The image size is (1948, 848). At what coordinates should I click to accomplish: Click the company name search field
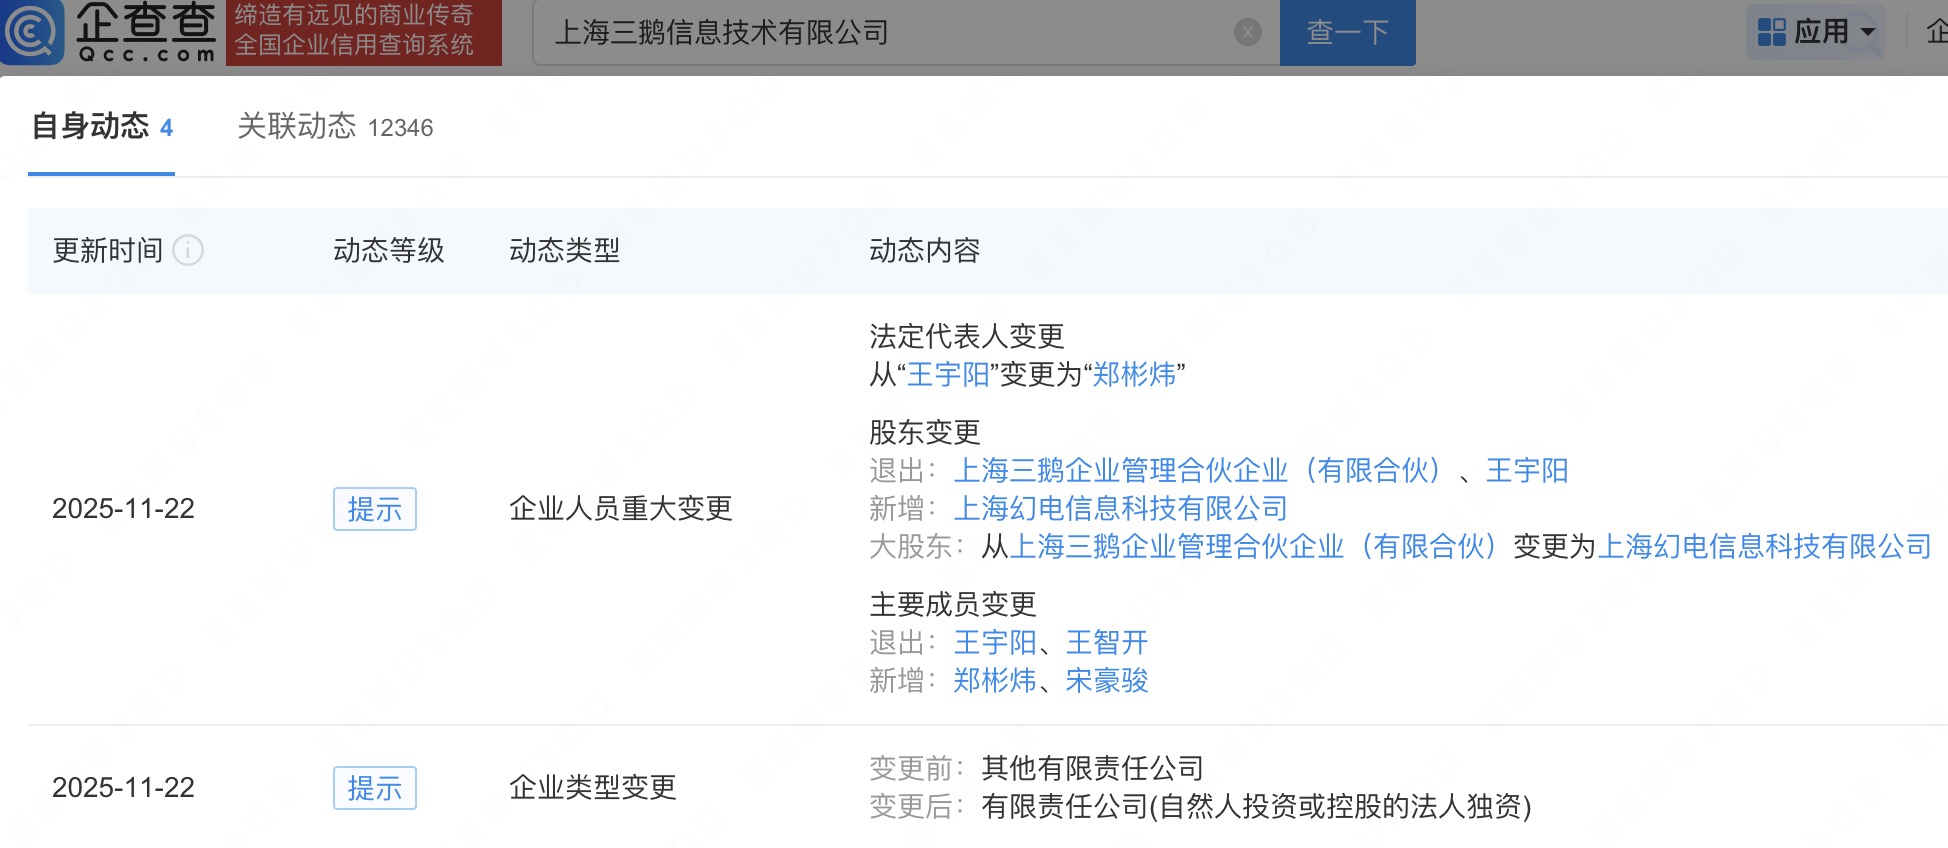tap(890, 33)
